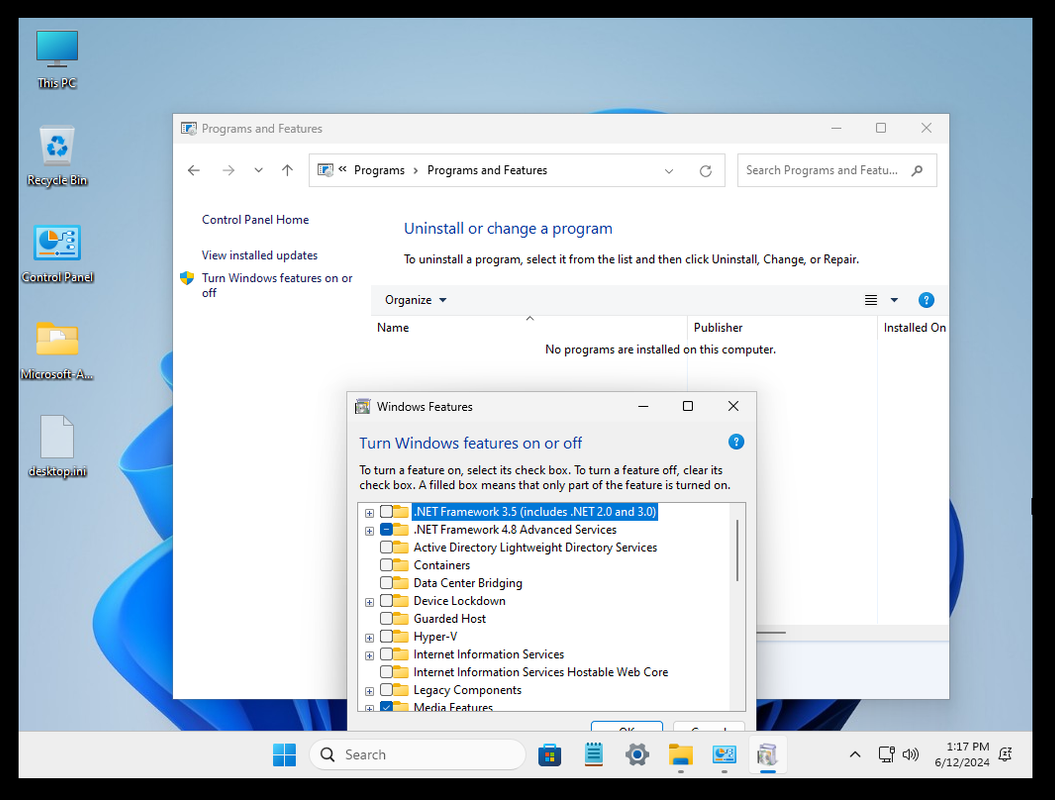Click the Windows Features title bar icon

pos(363,406)
